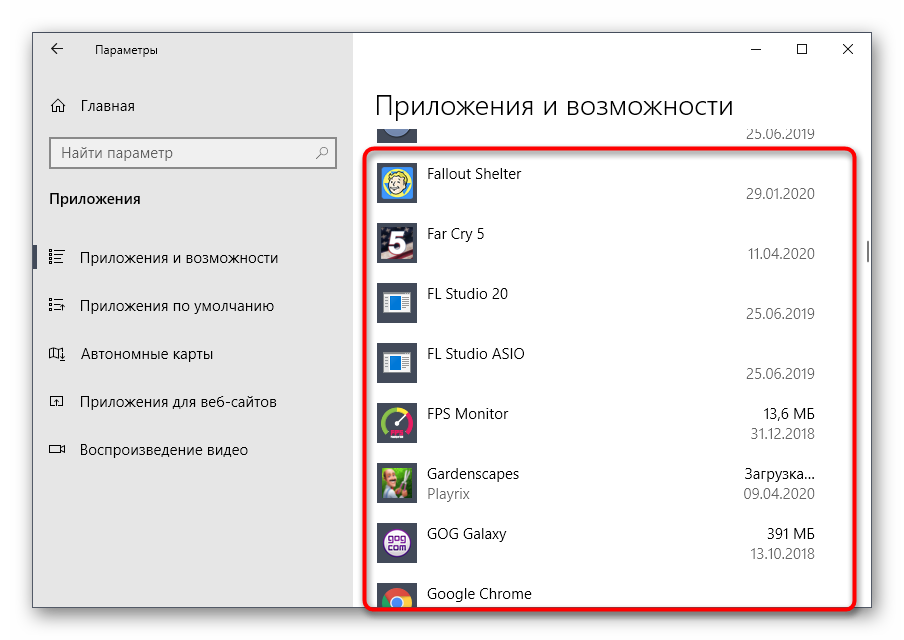Click the FPS Monitor gauge icon

396,424
